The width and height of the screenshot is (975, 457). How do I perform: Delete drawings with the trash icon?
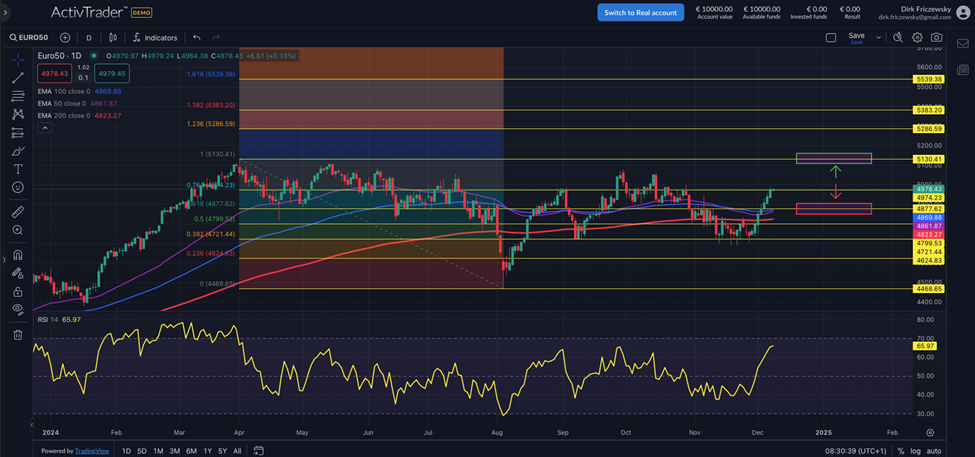pyautogui.click(x=17, y=335)
